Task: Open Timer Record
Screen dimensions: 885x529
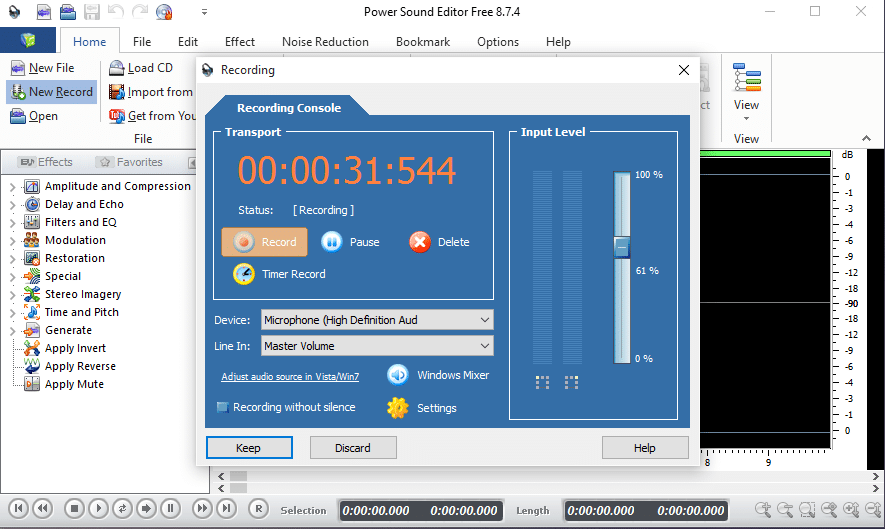Action: pos(279,274)
